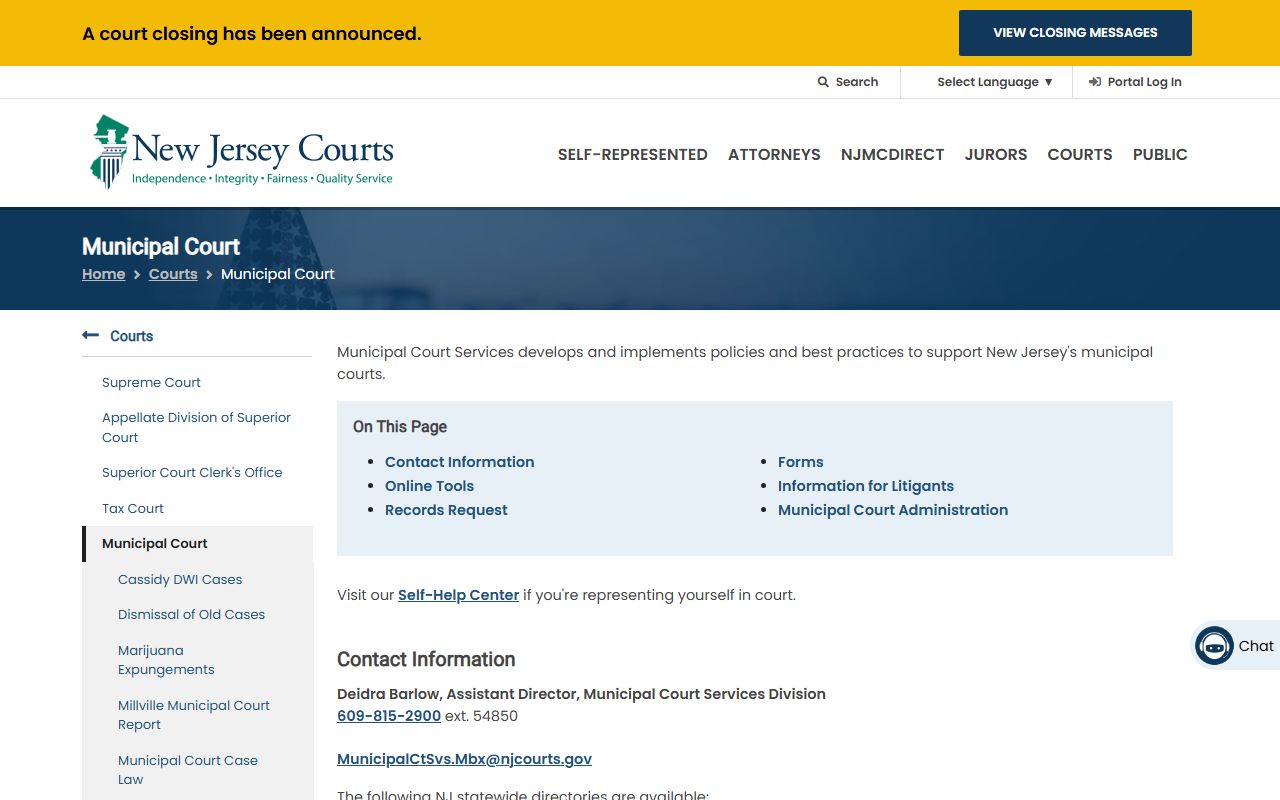Jump to Information for Litigants section

point(866,486)
